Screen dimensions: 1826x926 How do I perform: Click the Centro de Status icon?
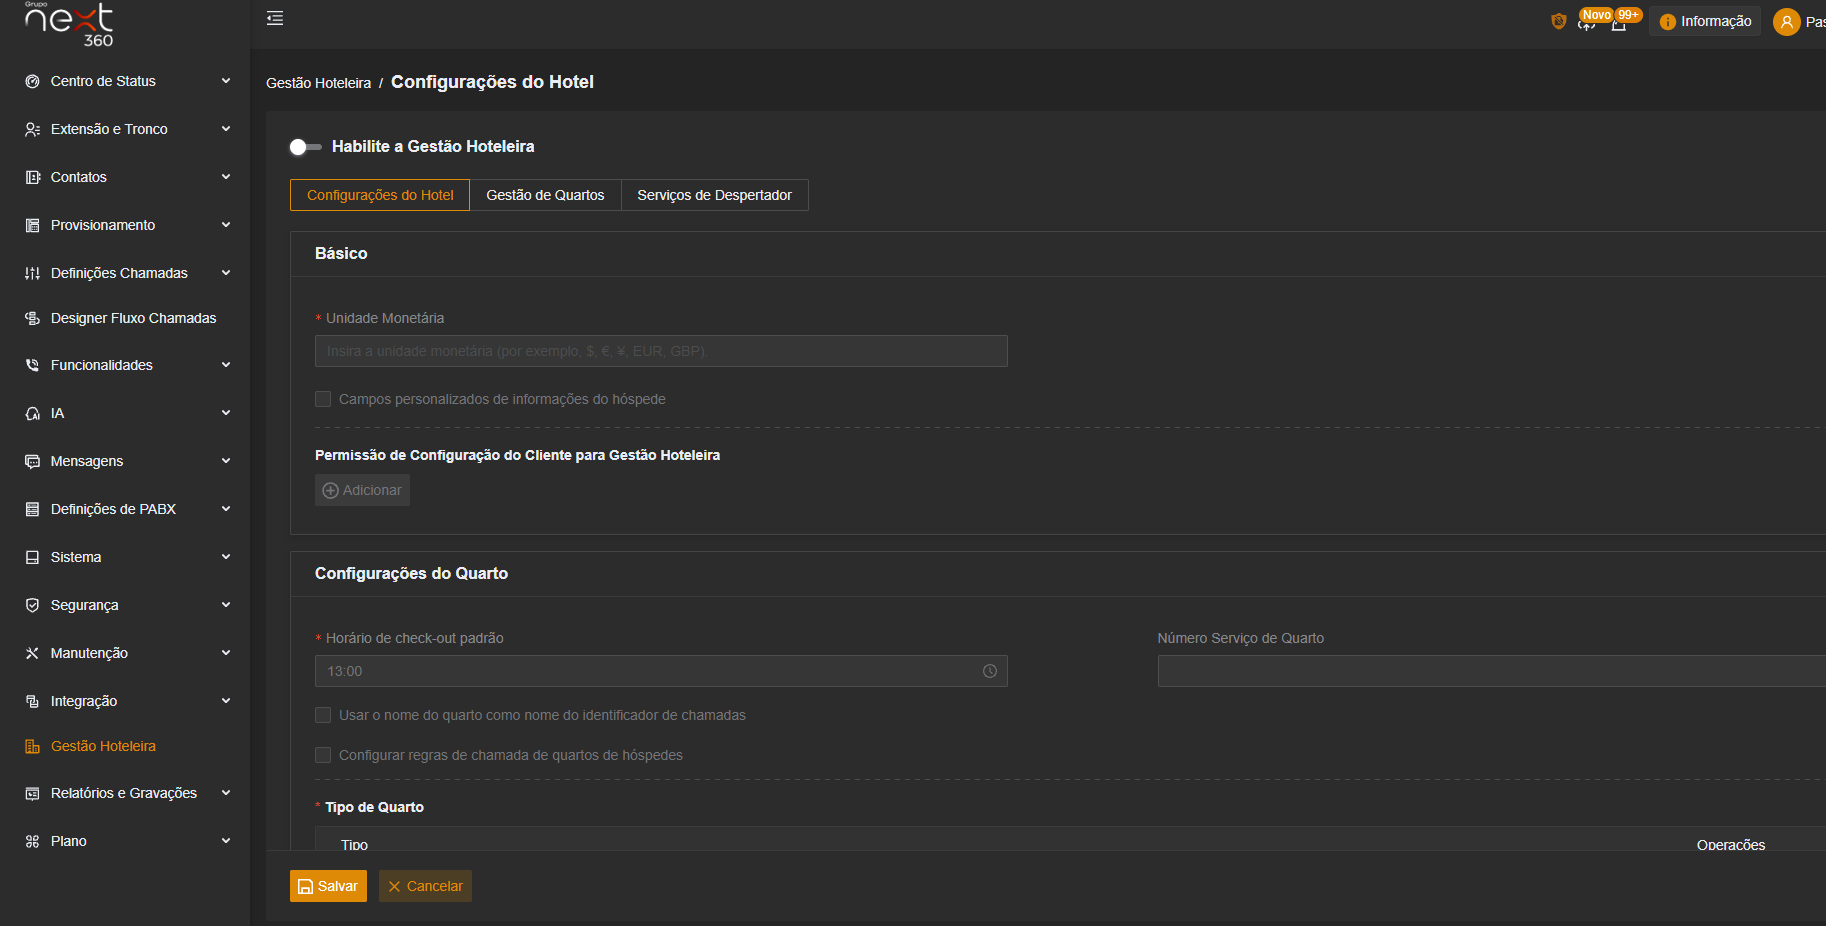click(32, 81)
